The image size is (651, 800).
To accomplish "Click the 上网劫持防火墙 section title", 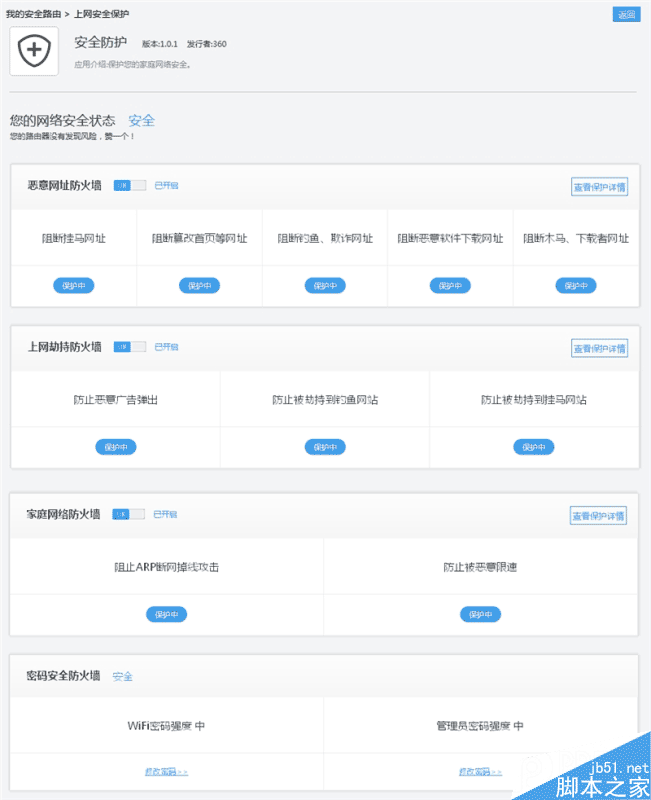I will click(64, 347).
